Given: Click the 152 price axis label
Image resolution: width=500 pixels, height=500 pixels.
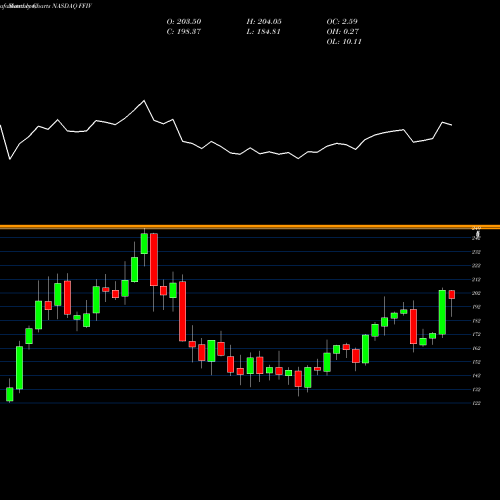Looking at the screenshot, I should [x=476, y=362].
